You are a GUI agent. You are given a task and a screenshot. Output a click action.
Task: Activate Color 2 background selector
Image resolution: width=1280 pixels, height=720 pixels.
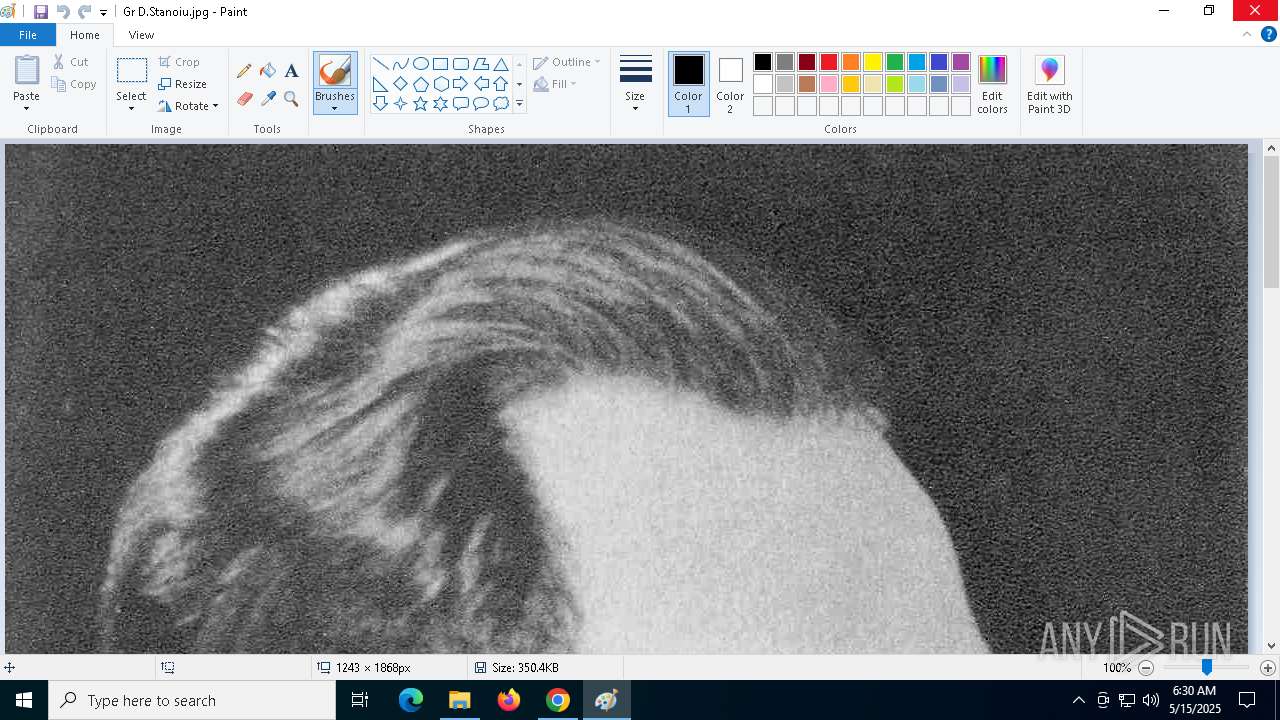730,84
